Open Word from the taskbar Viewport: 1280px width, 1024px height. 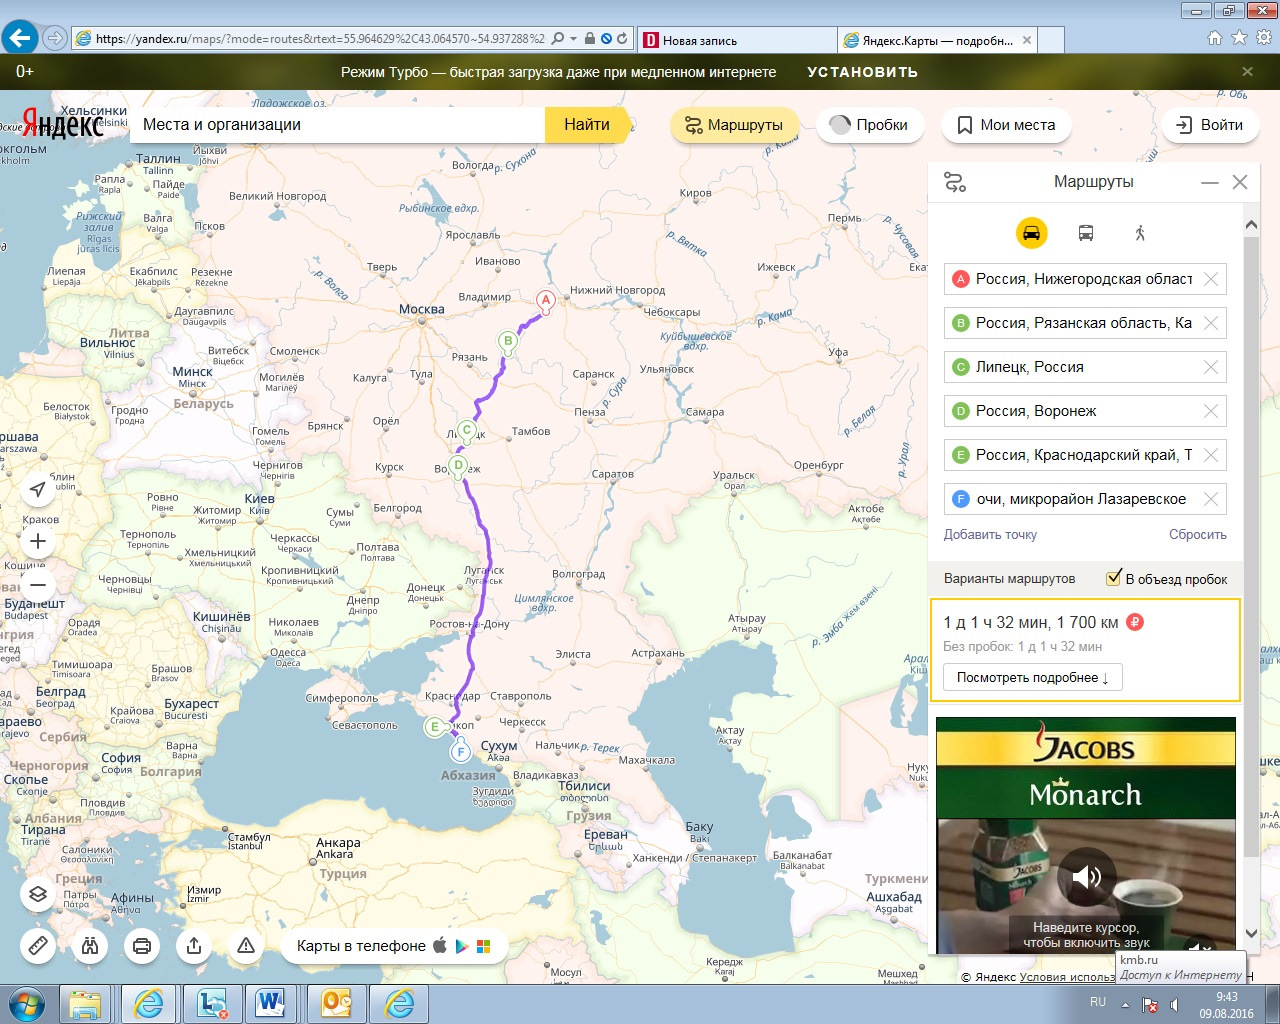[272, 1003]
